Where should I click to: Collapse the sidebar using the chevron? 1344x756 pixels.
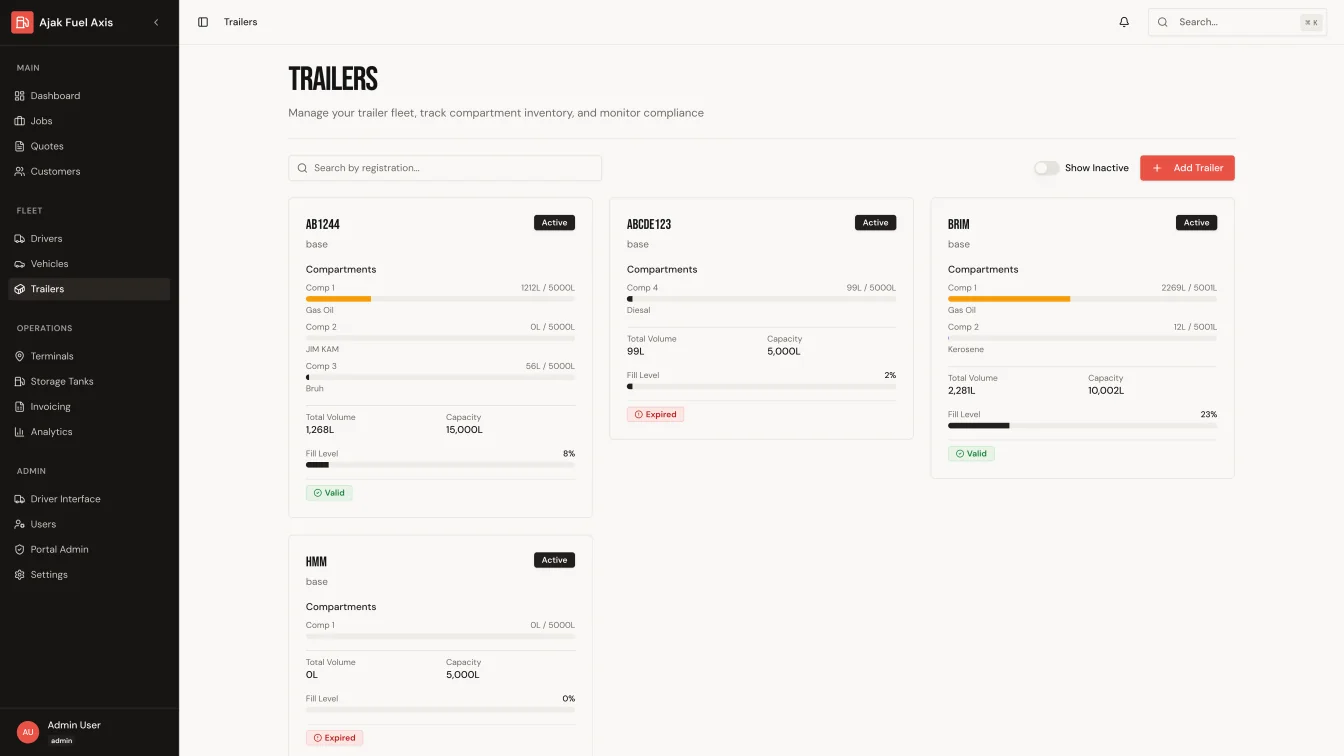tap(156, 21)
